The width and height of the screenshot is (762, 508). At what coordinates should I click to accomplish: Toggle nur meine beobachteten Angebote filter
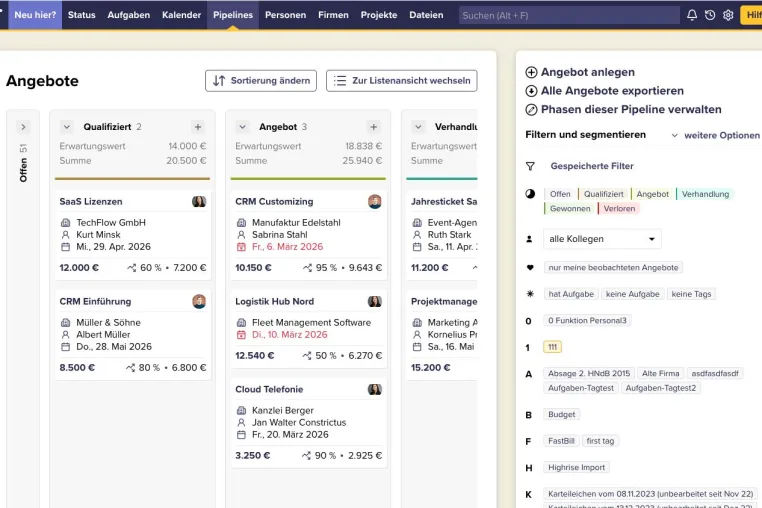click(613, 267)
